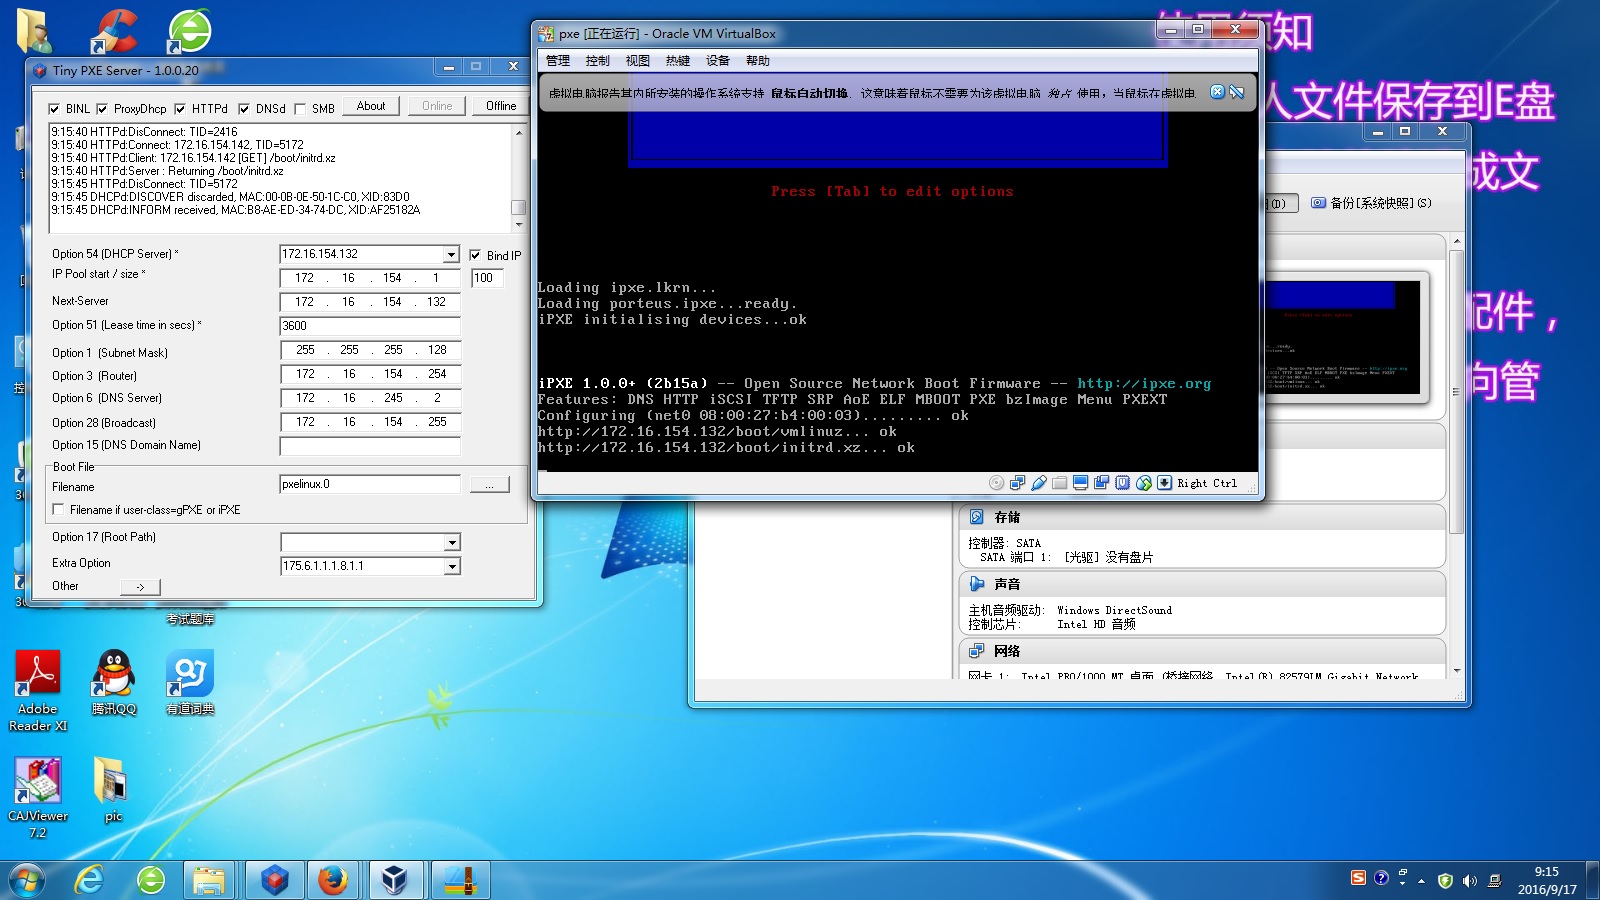Open the 控制 menu in VirtualBox
This screenshot has height=900, width=1600.
tap(598, 61)
